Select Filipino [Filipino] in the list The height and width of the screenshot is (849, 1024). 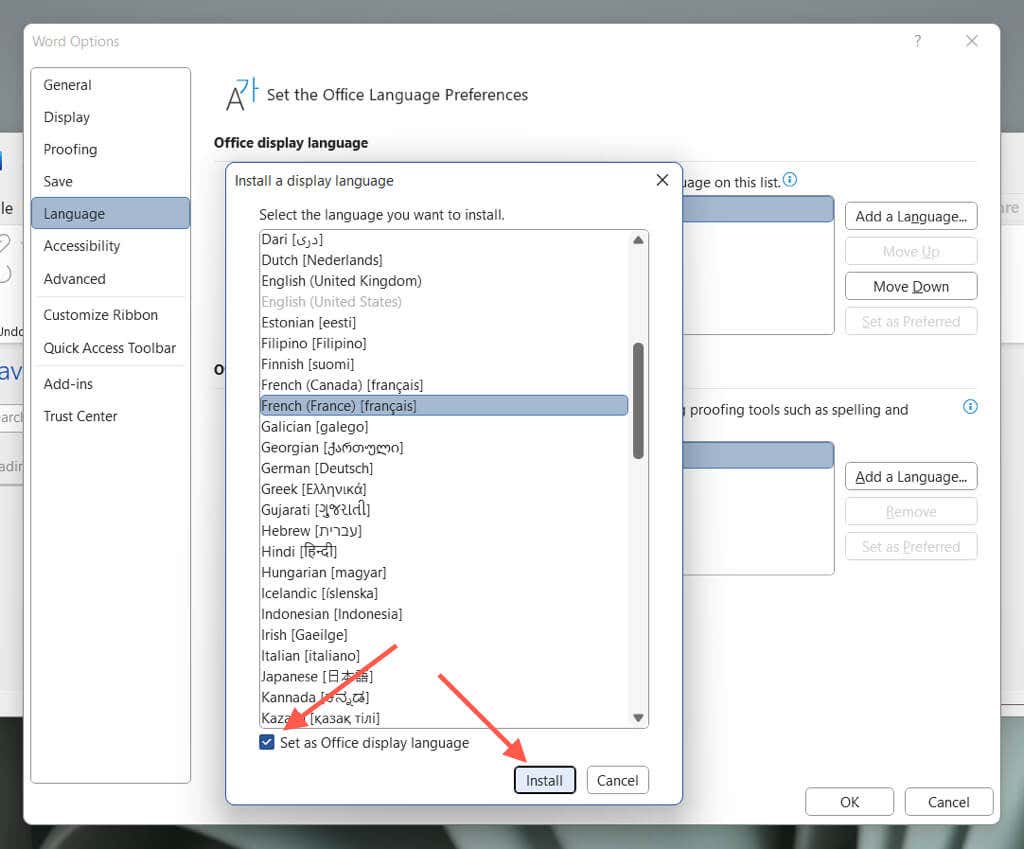(444, 344)
